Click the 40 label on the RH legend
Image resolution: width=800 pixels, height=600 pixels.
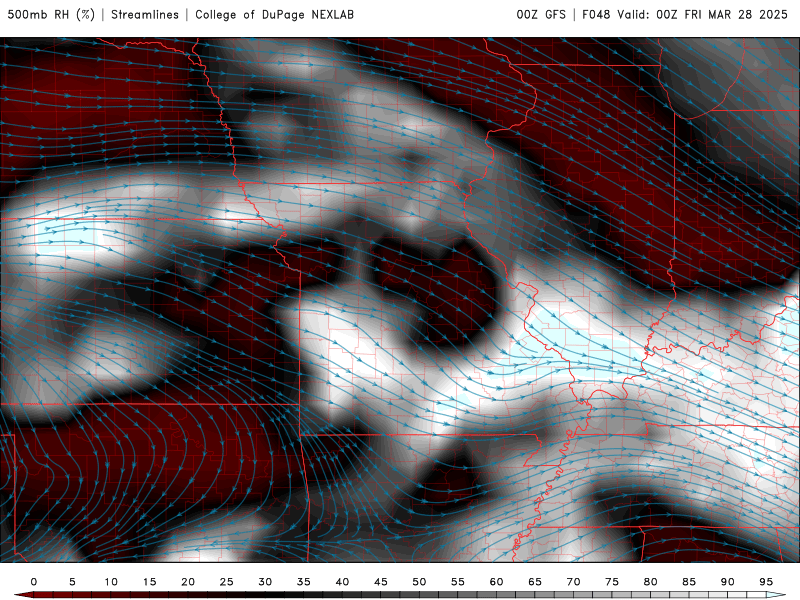(x=342, y=582)
